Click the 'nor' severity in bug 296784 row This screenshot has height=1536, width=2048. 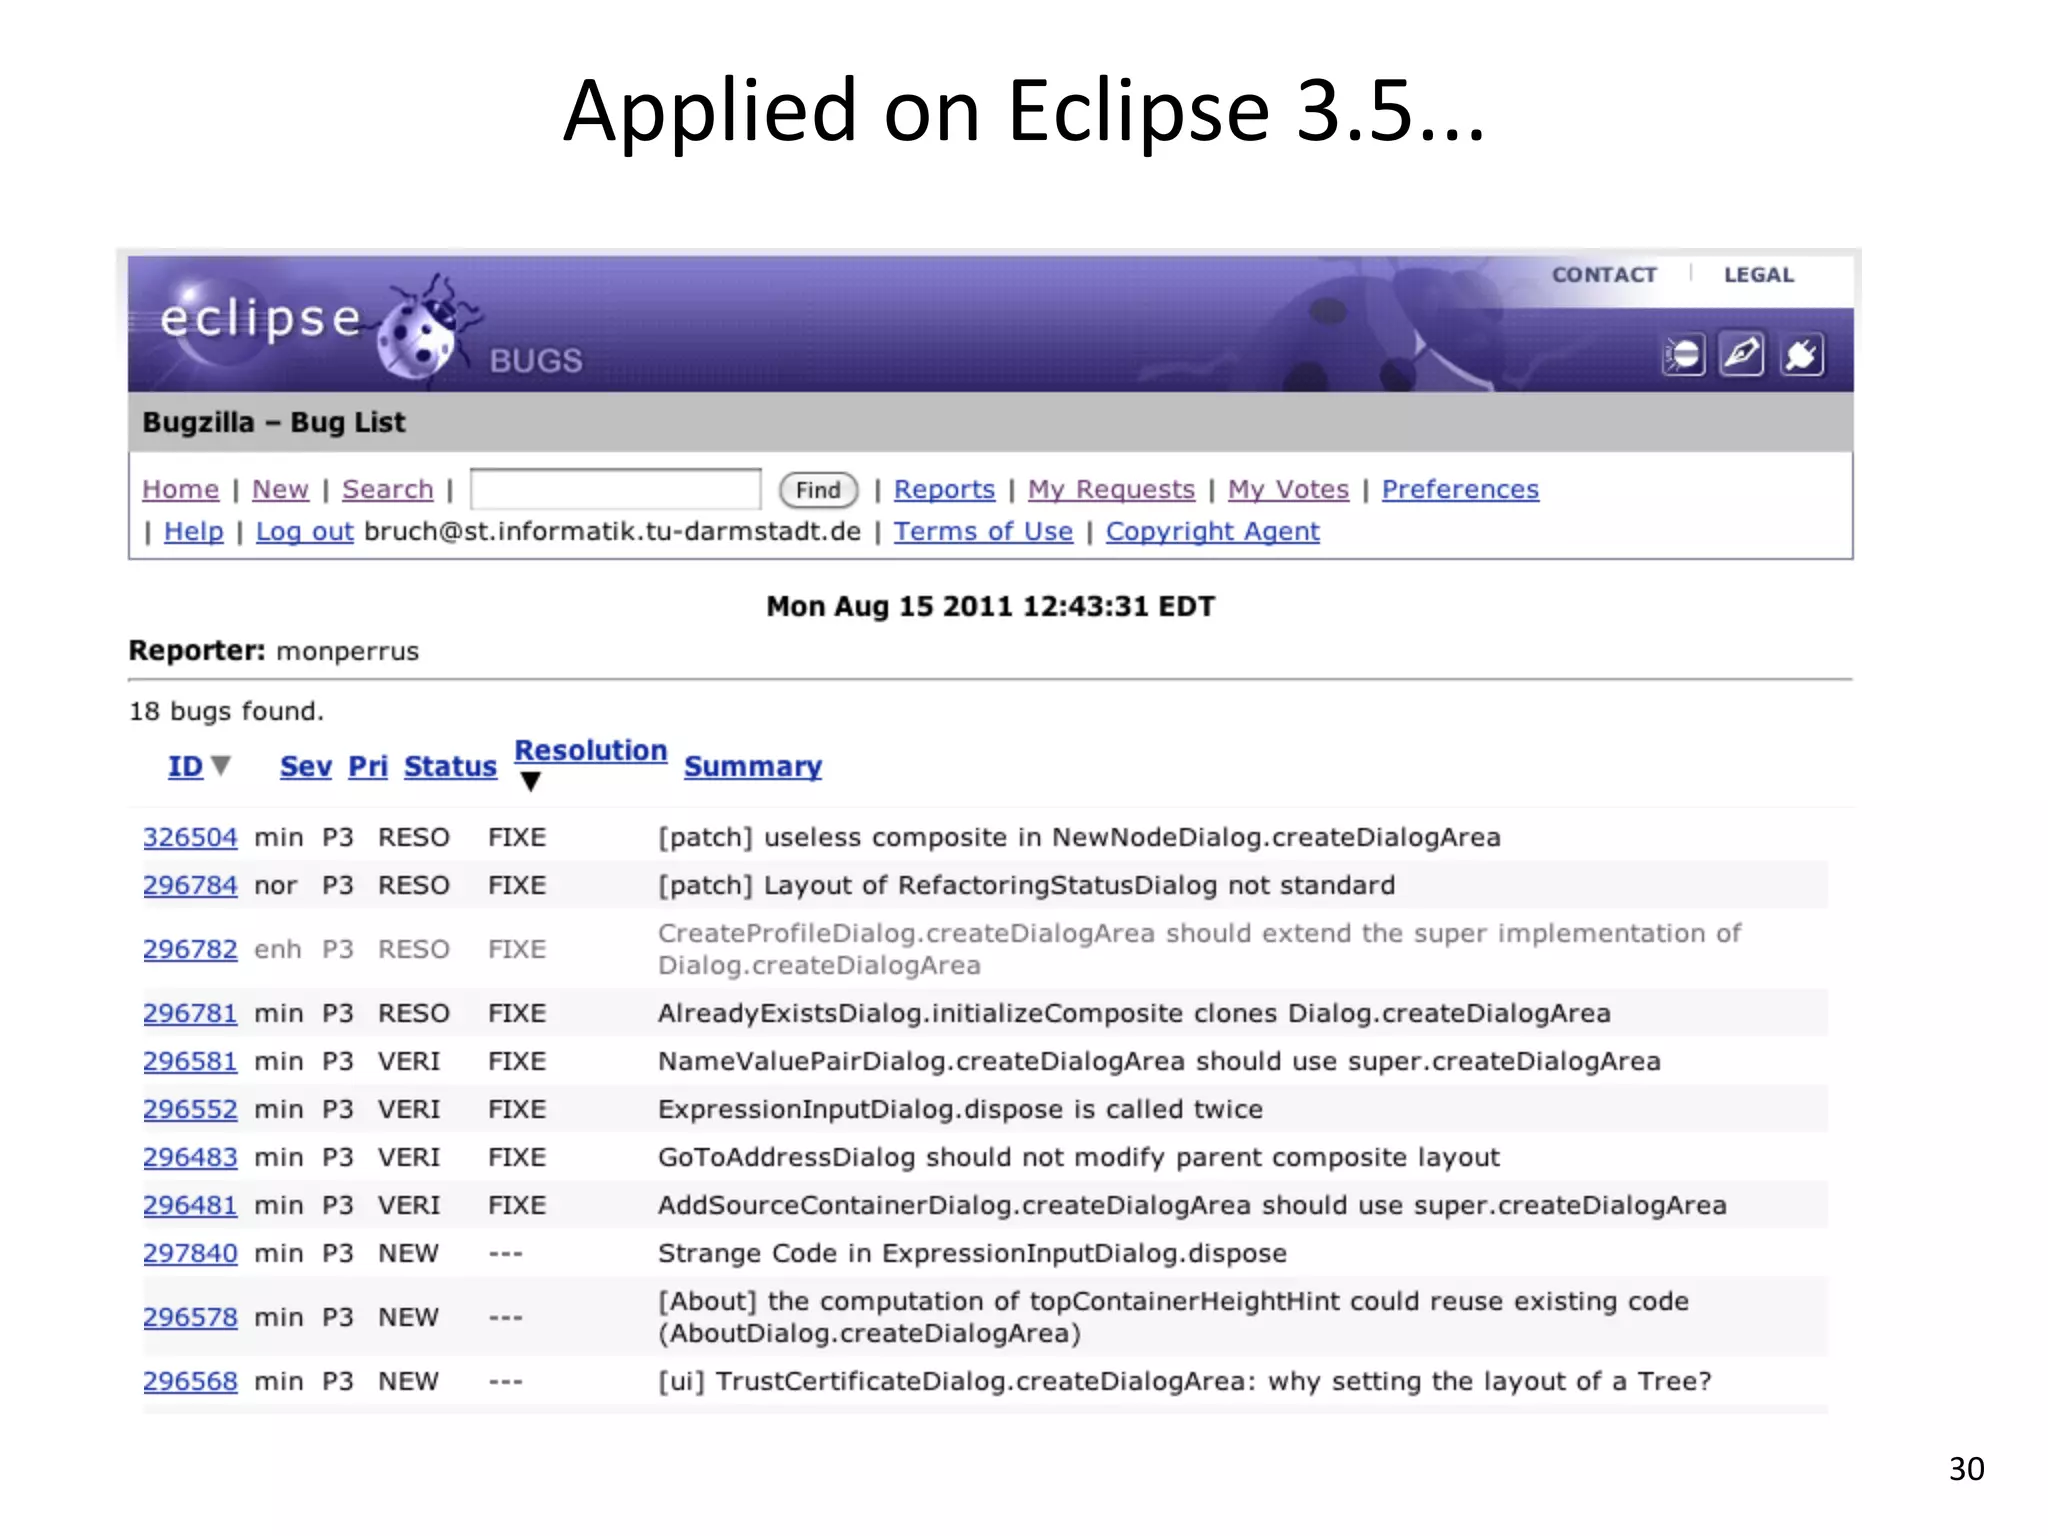[275, 886]
